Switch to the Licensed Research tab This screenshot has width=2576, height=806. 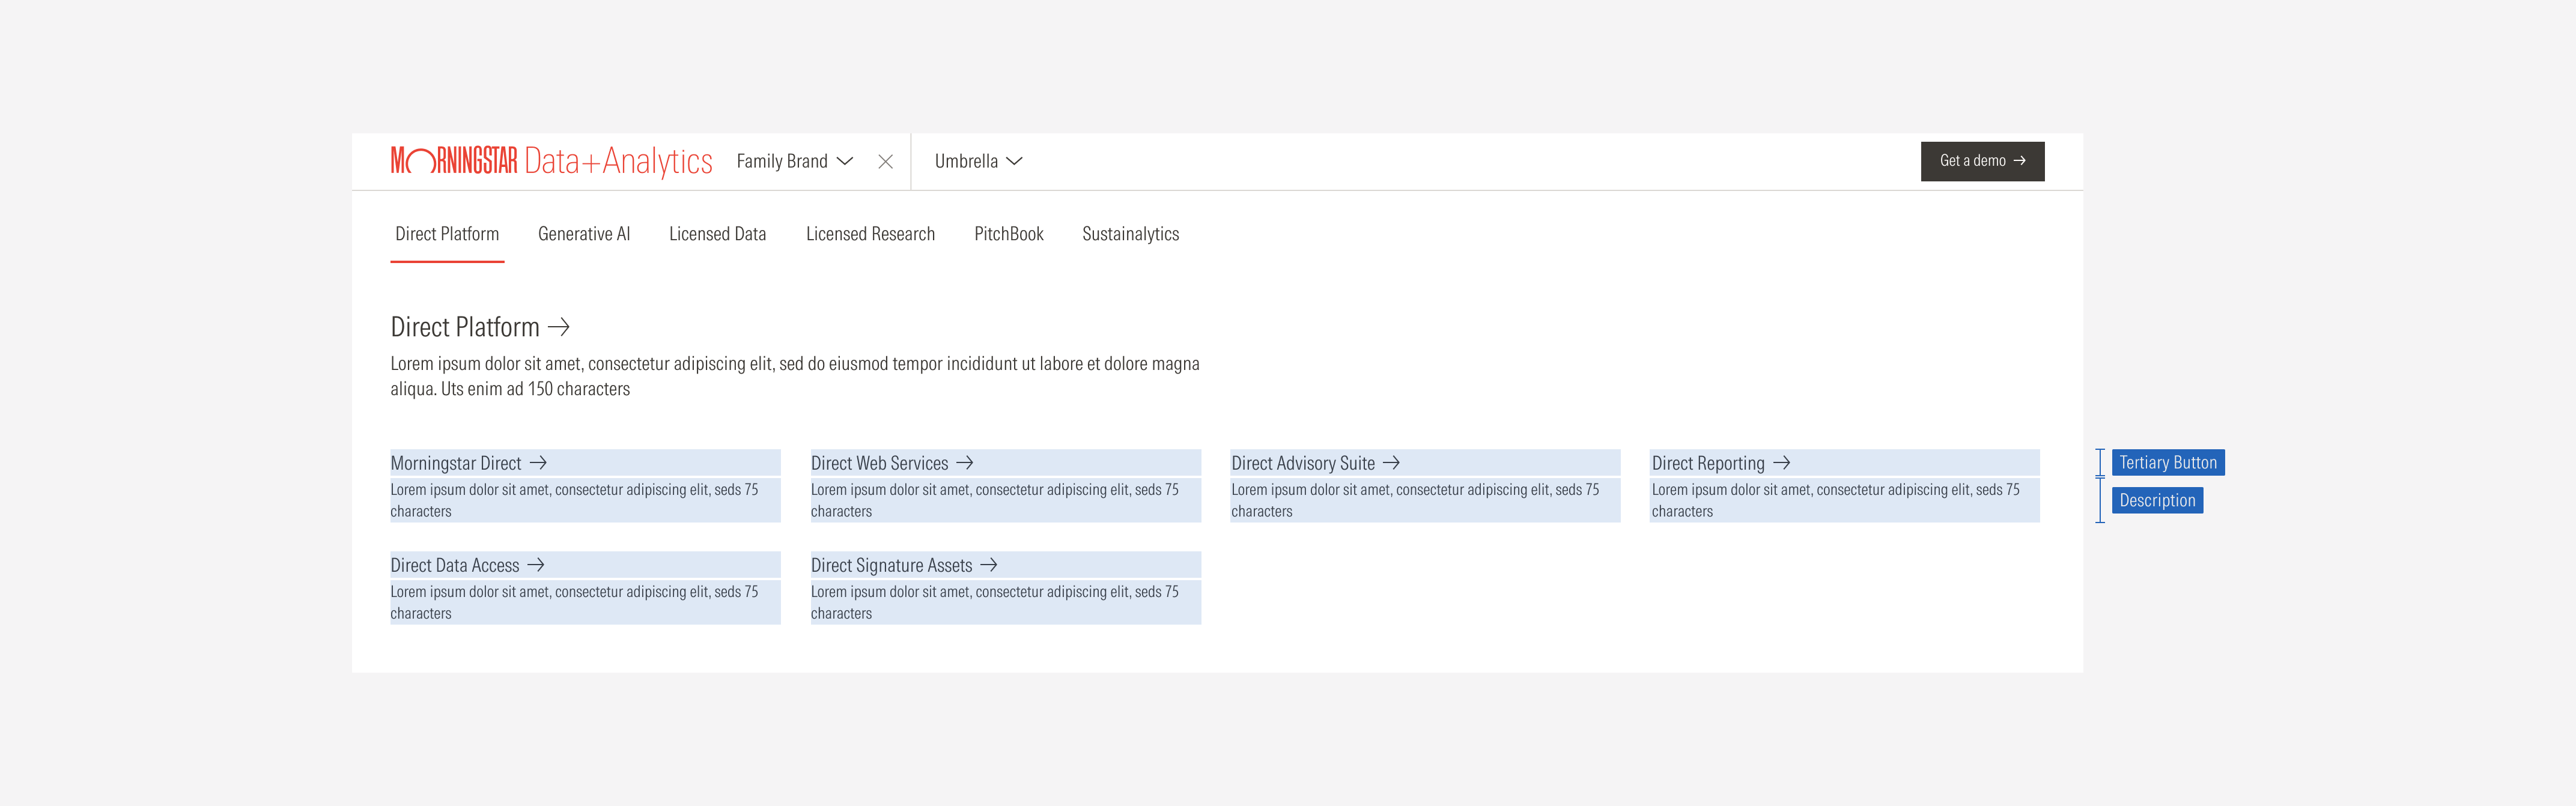870,234
